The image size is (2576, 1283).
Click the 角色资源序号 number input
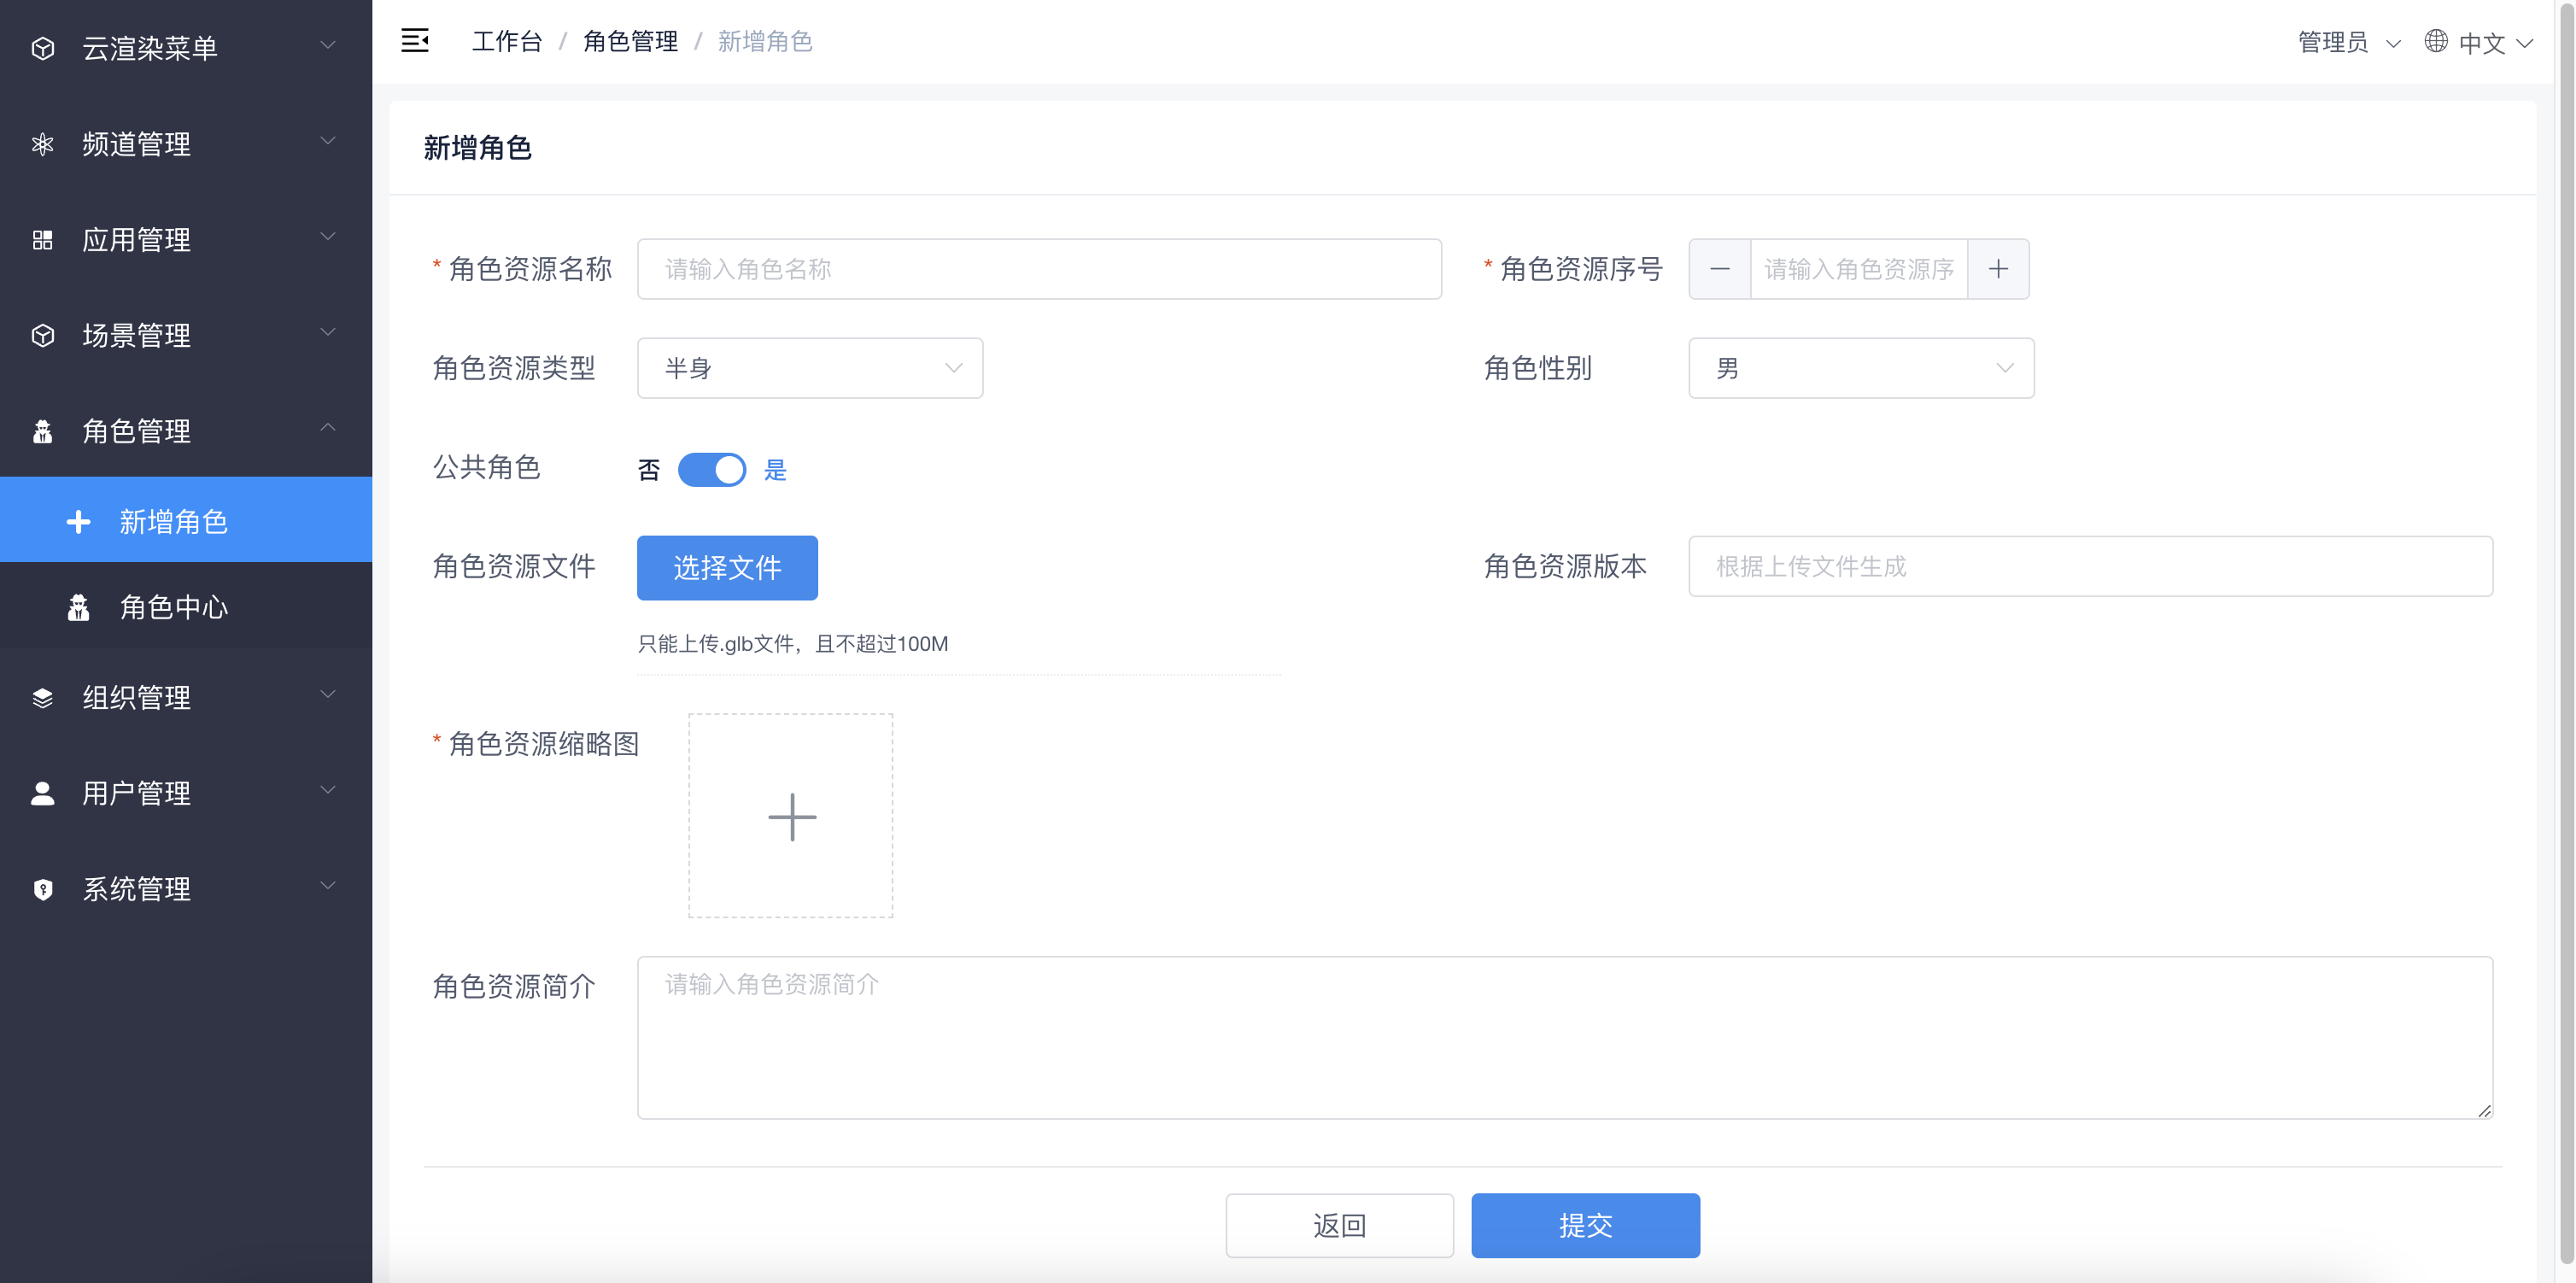click(1859, 269)
